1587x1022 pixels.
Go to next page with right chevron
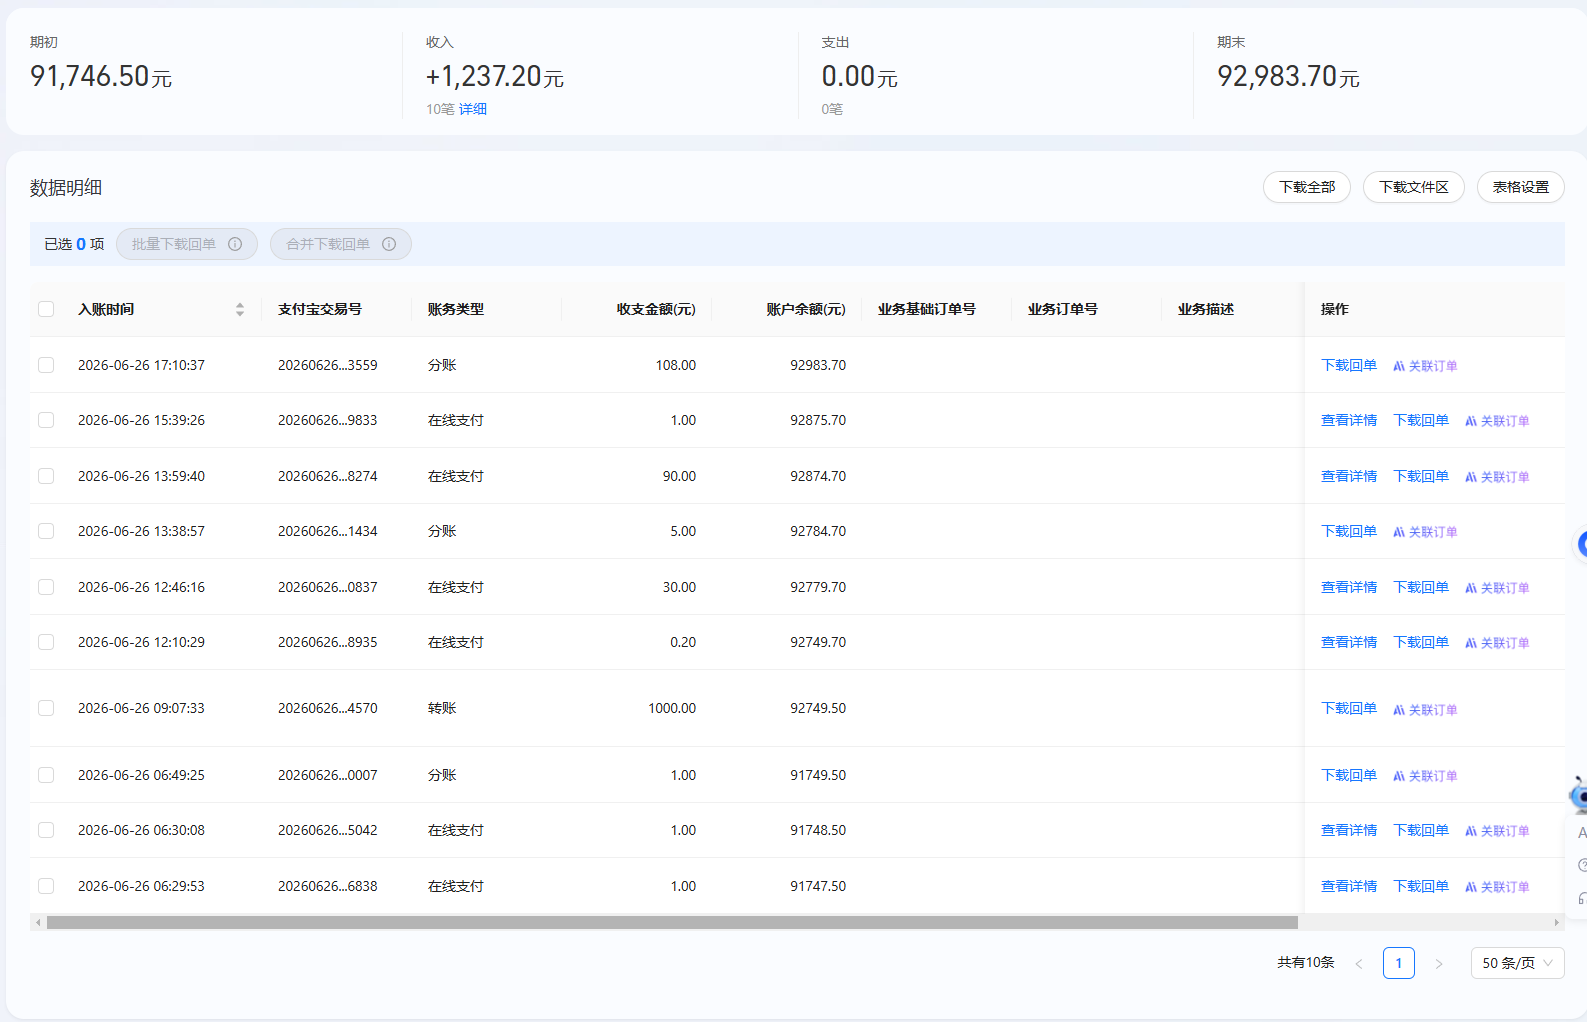1439,963
